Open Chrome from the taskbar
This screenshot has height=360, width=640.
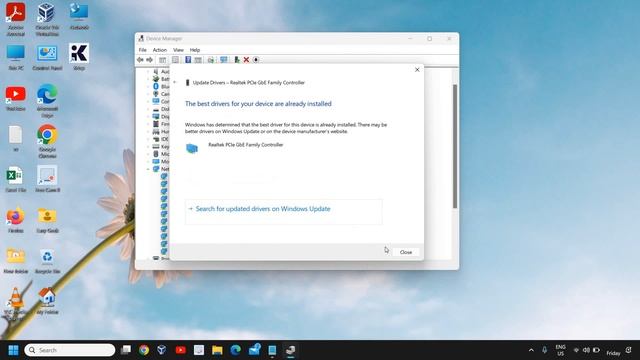tap(144, 350)
